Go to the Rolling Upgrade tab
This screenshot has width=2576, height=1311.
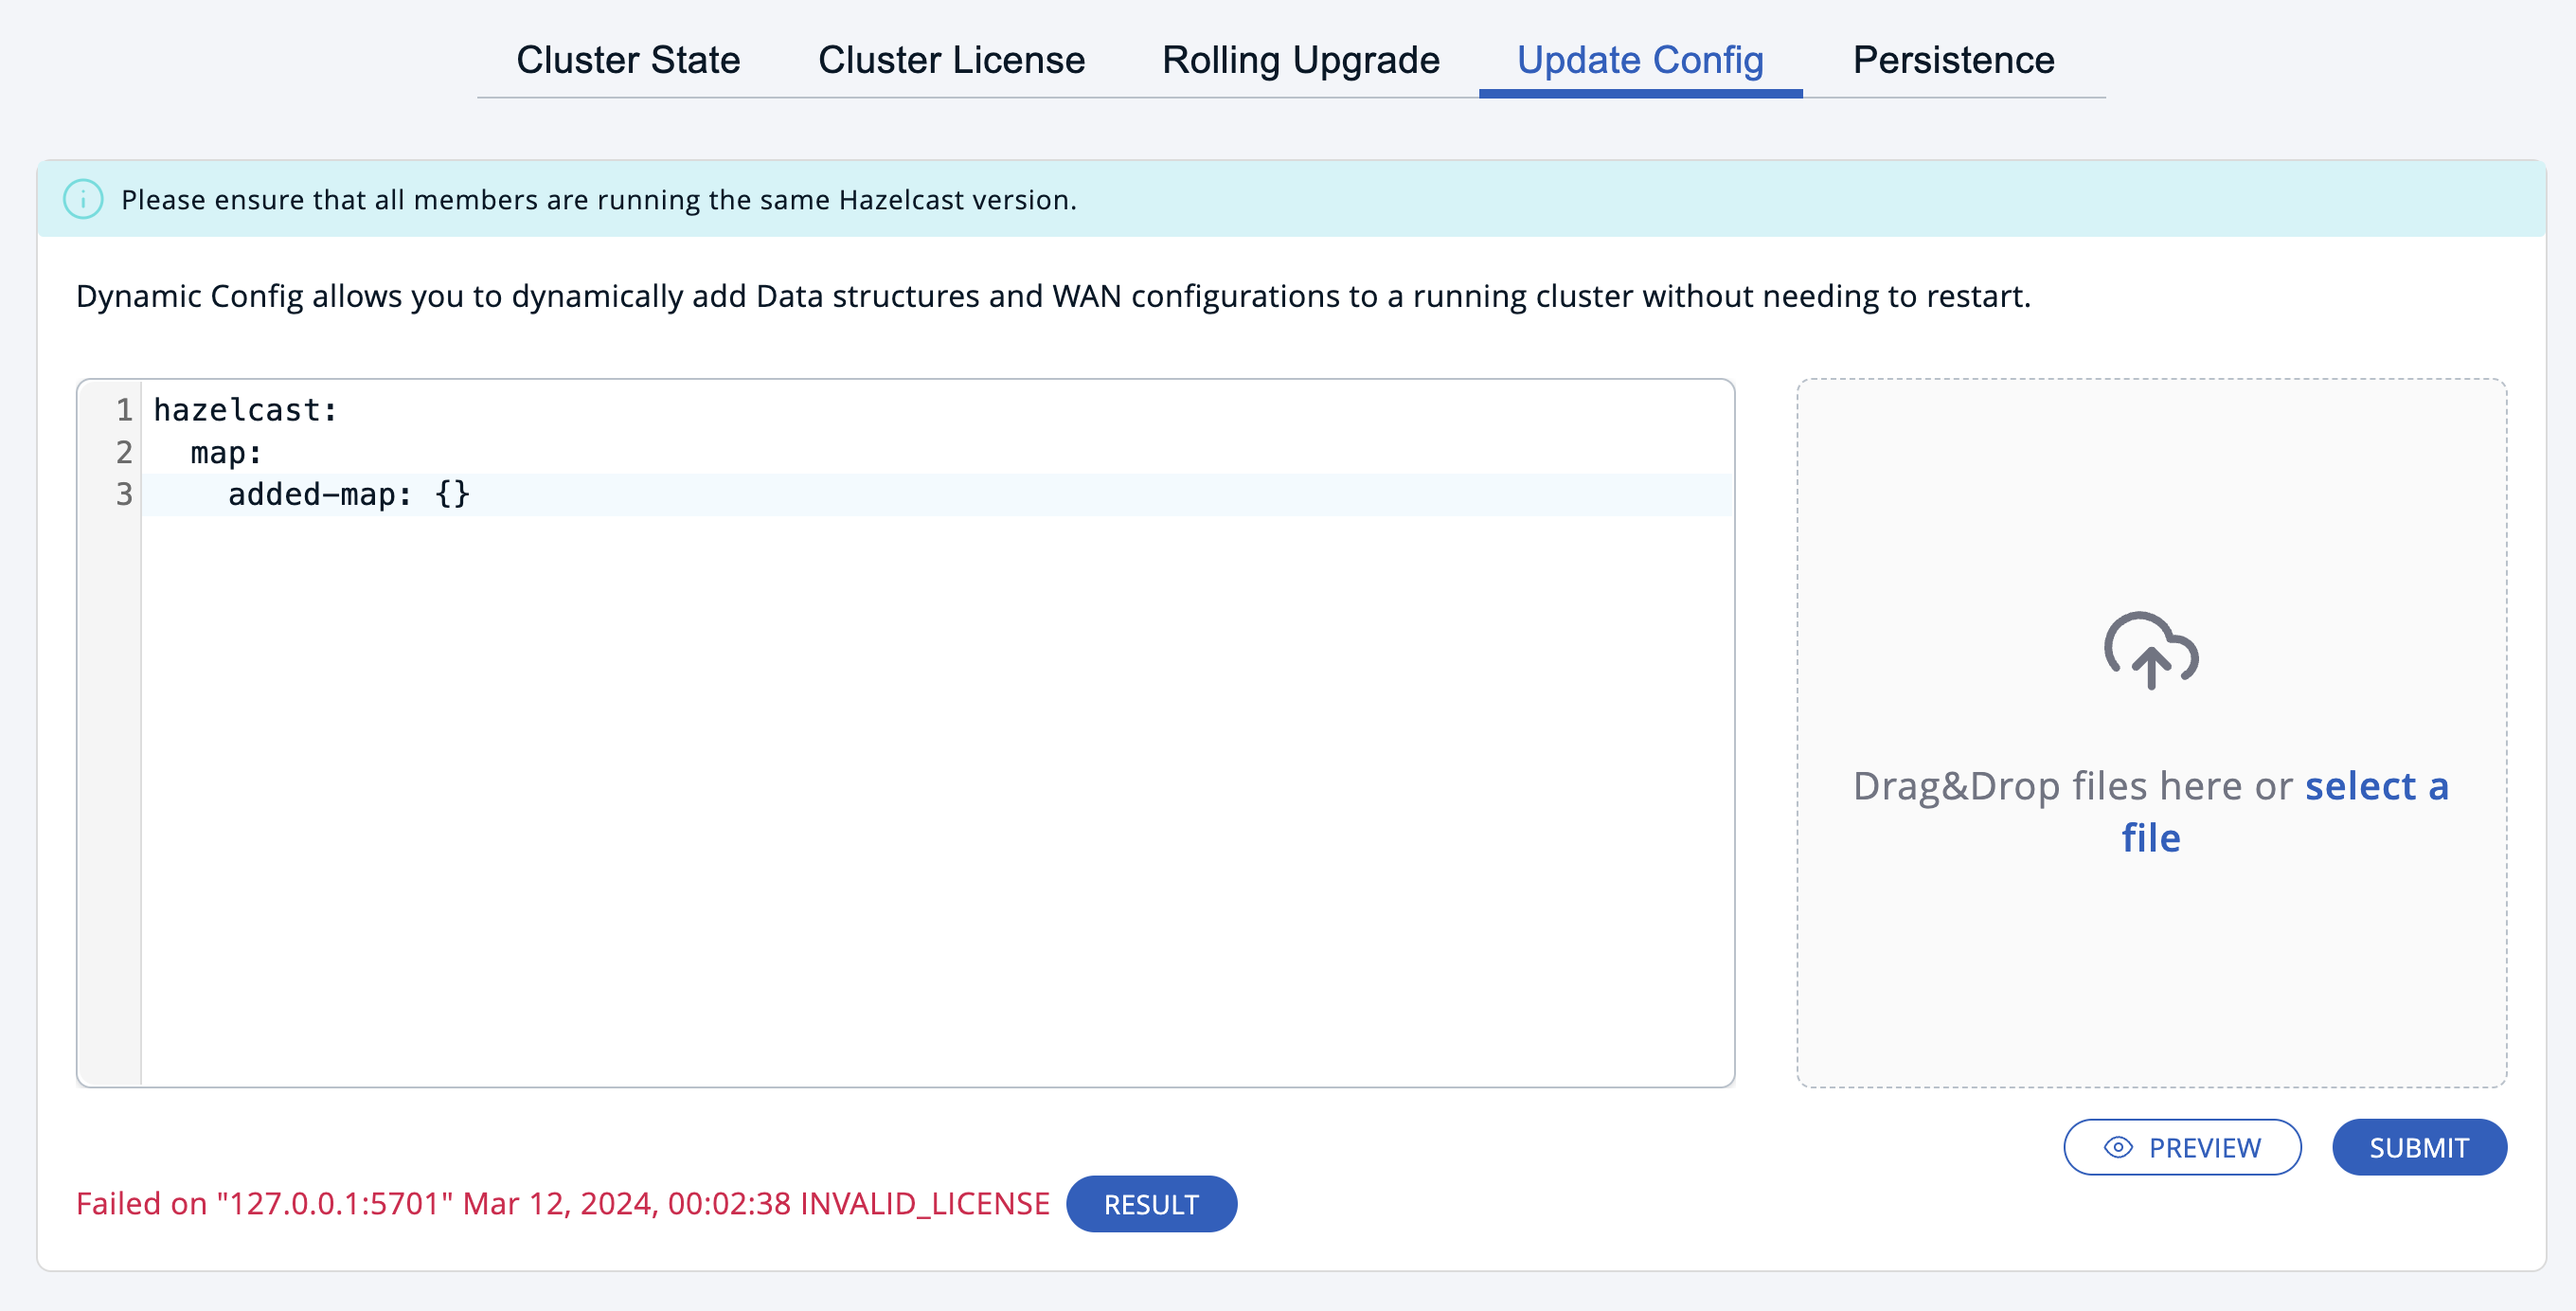1300,60
